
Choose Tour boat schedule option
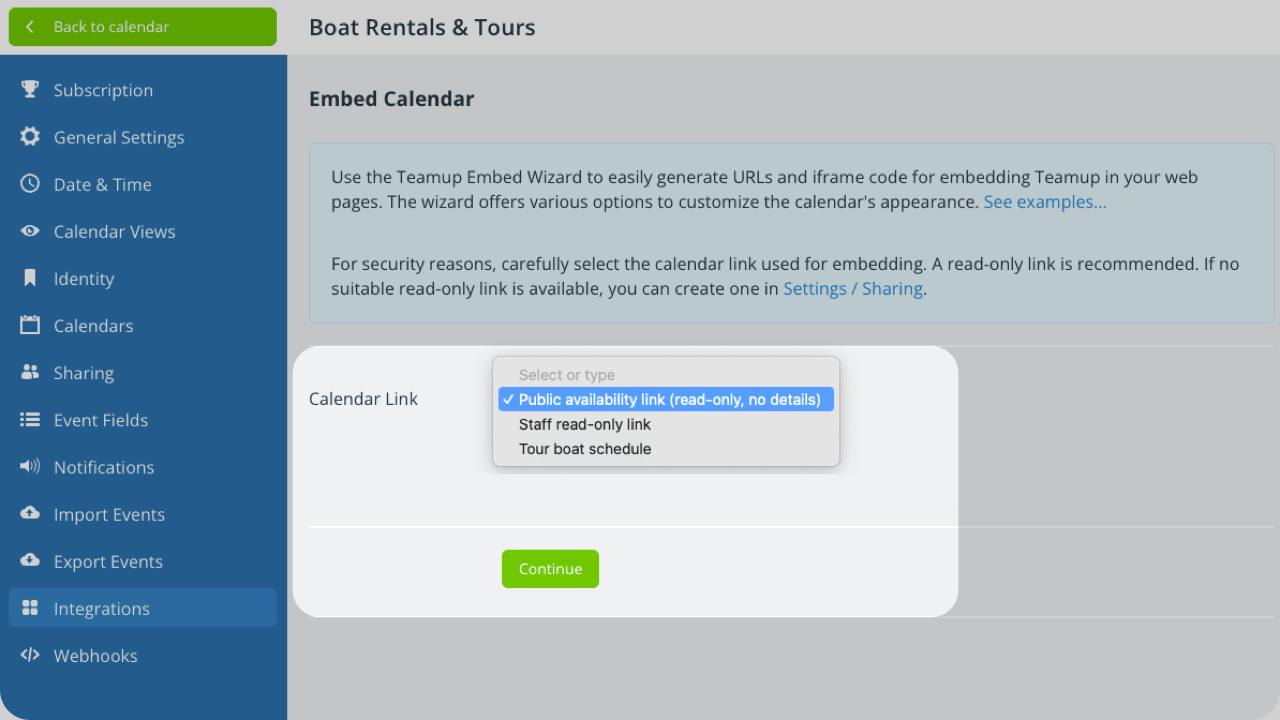666,449
